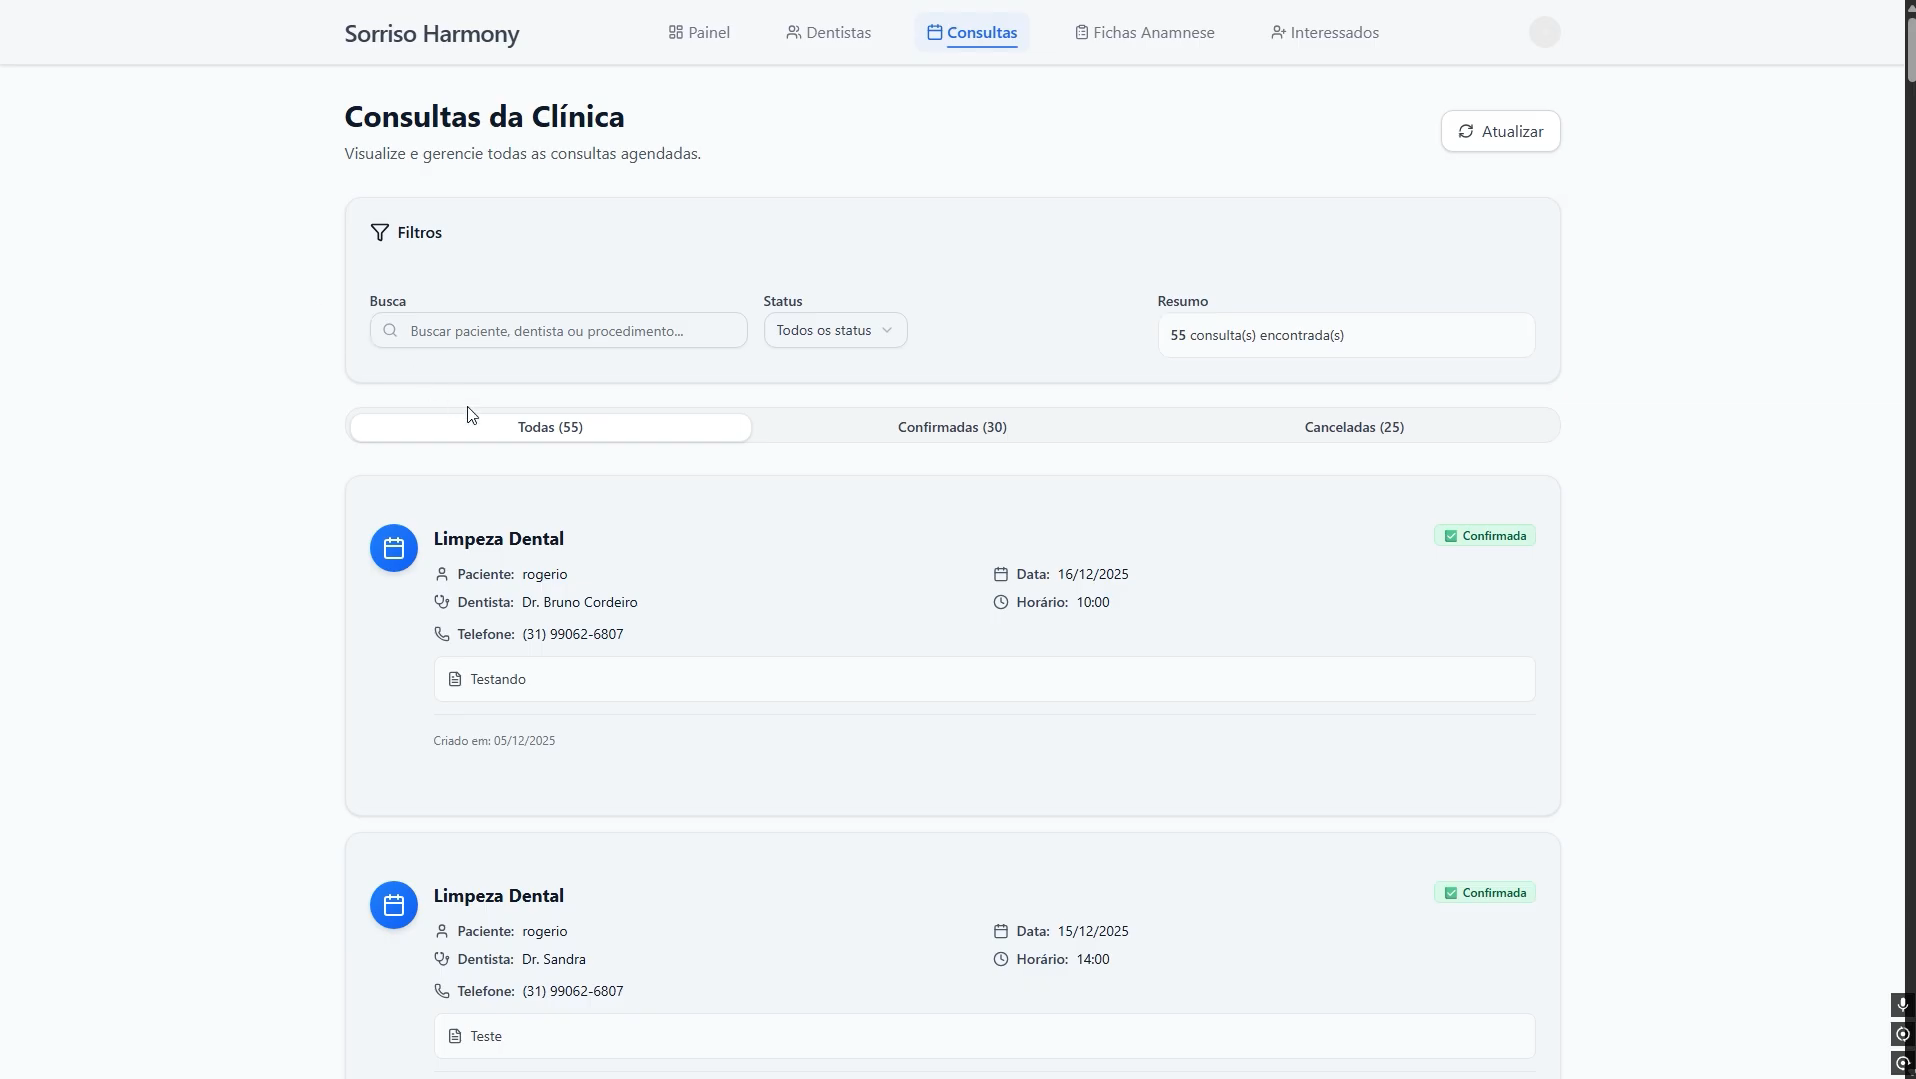This screenshot has width=1916, height=1079.
Task: Click the 55 consulta(s) encontrada(s) summary
Action: pyautogui.click(x=1346, y=336)
